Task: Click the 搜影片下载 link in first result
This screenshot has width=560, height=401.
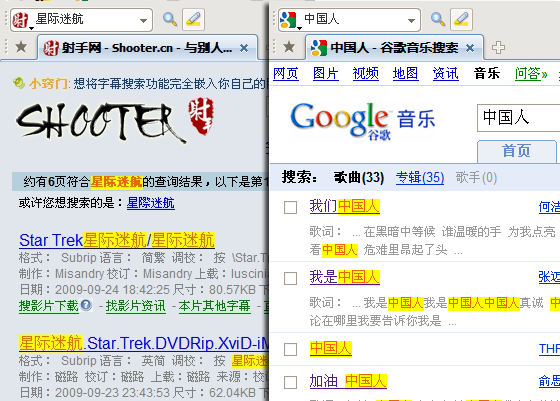Action: click(x=49, y=306)
